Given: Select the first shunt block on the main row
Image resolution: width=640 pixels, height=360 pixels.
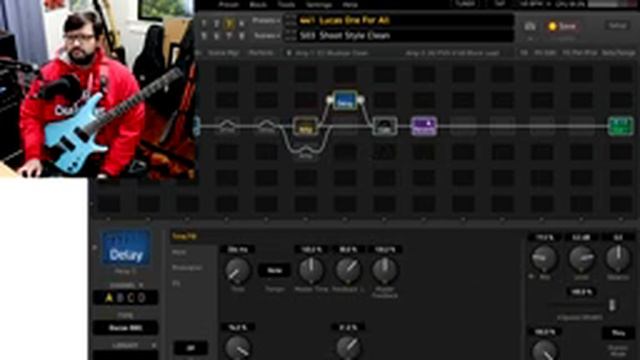Looking at the screenshot, I should click(x=227, y=127).
